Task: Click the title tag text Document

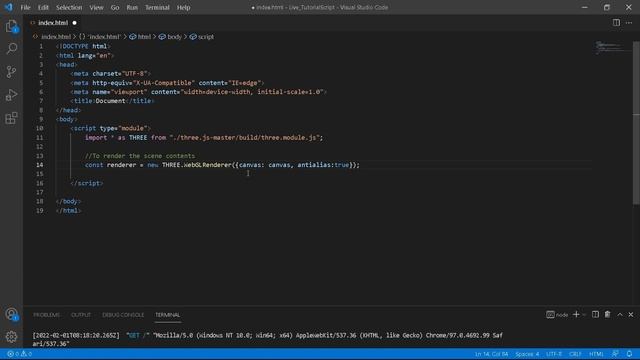Action: tap(110, 101)
